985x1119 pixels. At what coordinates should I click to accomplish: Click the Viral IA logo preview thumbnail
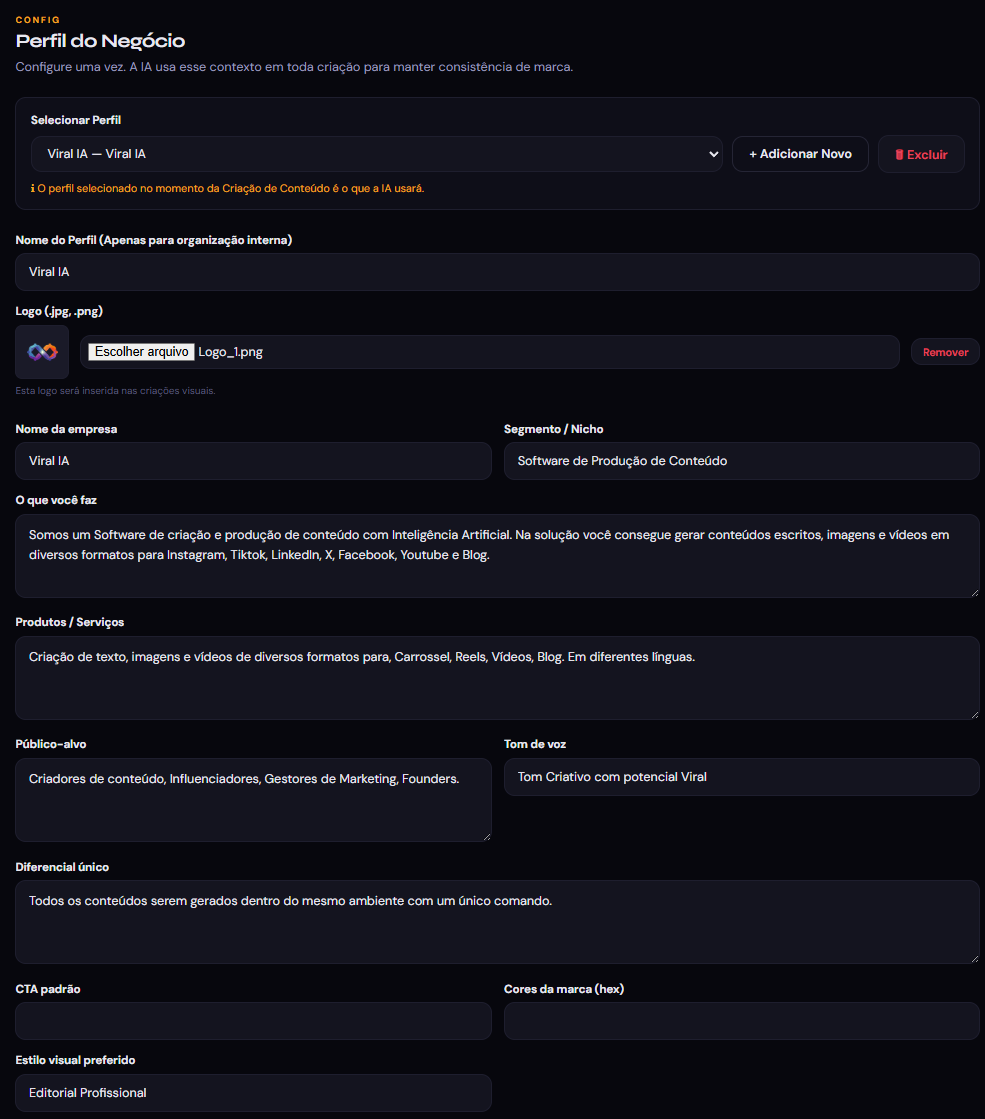42,352
